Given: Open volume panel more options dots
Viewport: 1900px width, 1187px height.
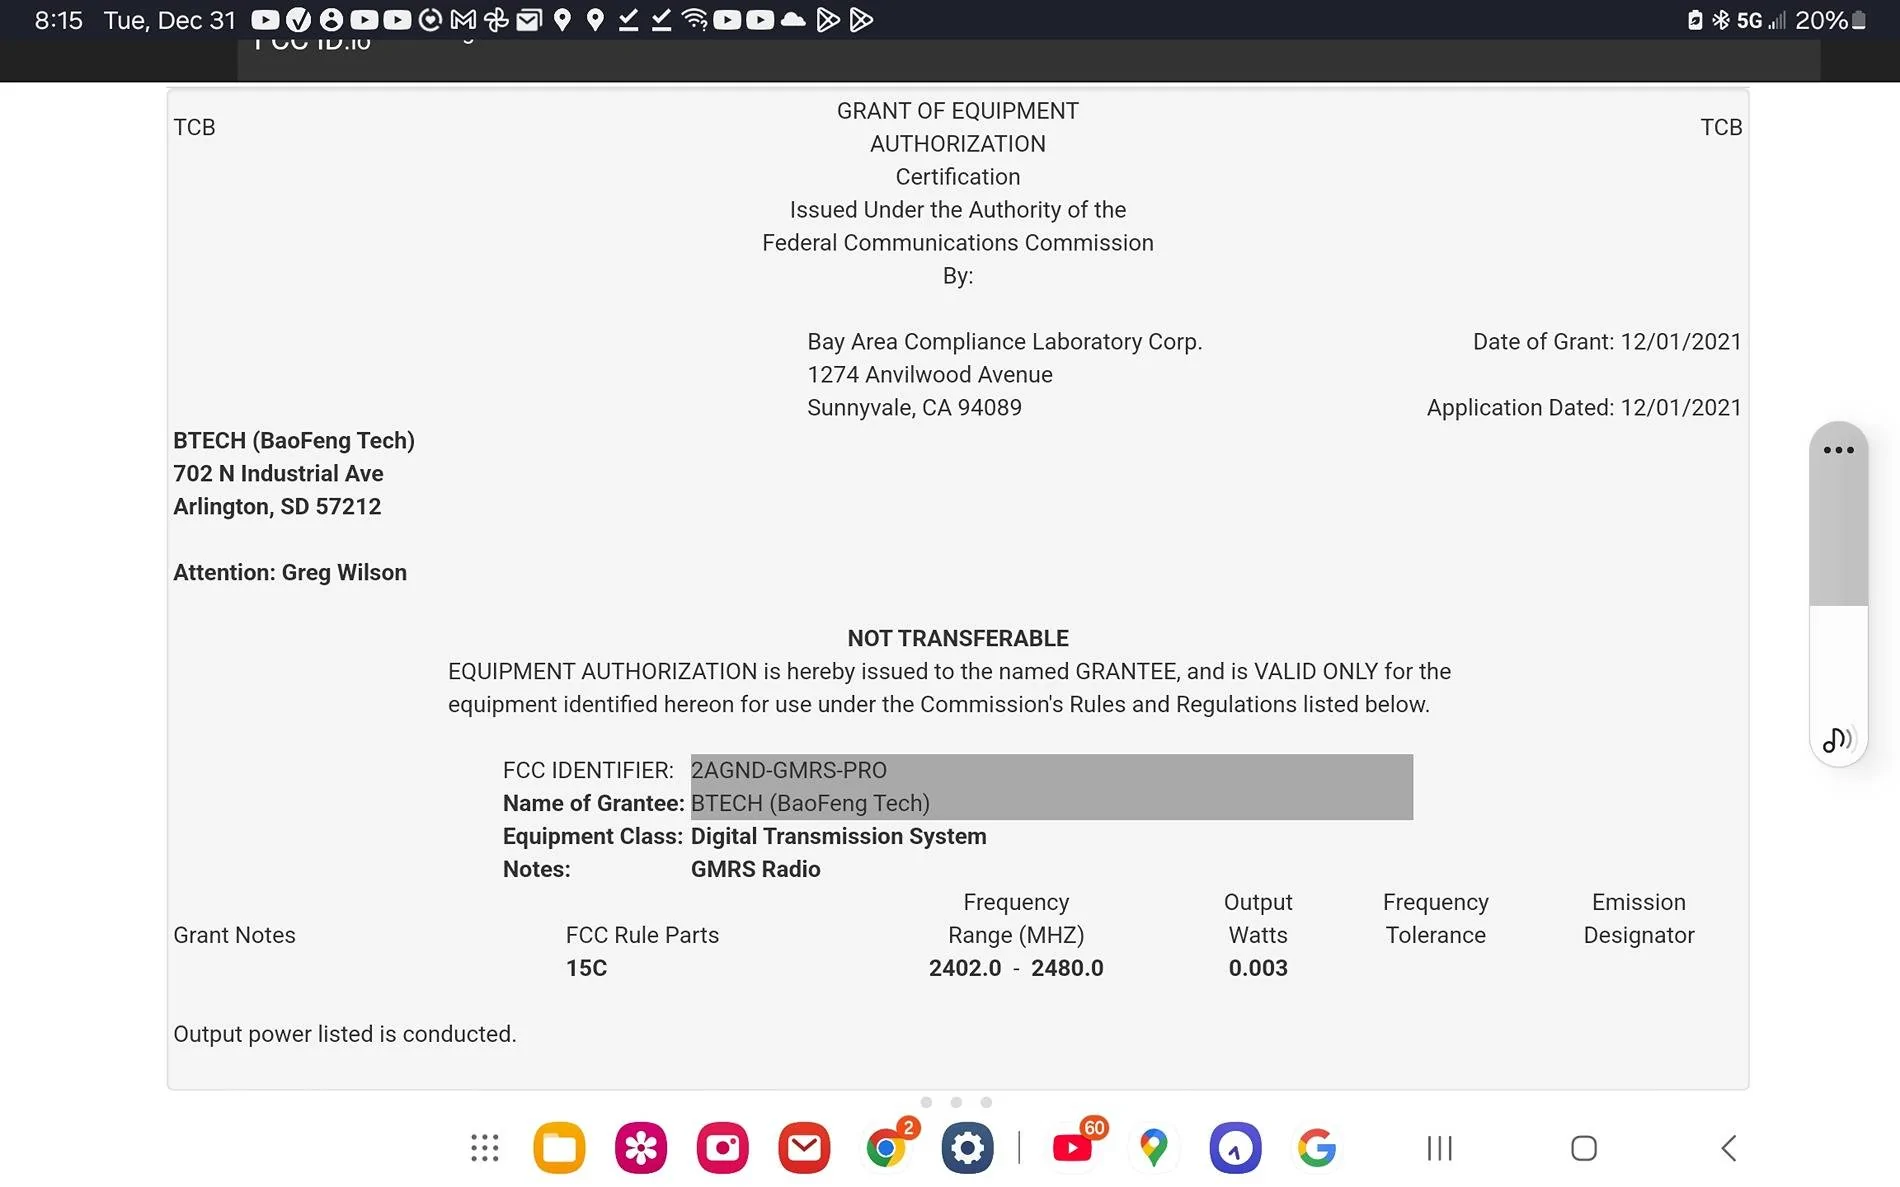Looking at the screenshot, I should [x=1839, y=450].
